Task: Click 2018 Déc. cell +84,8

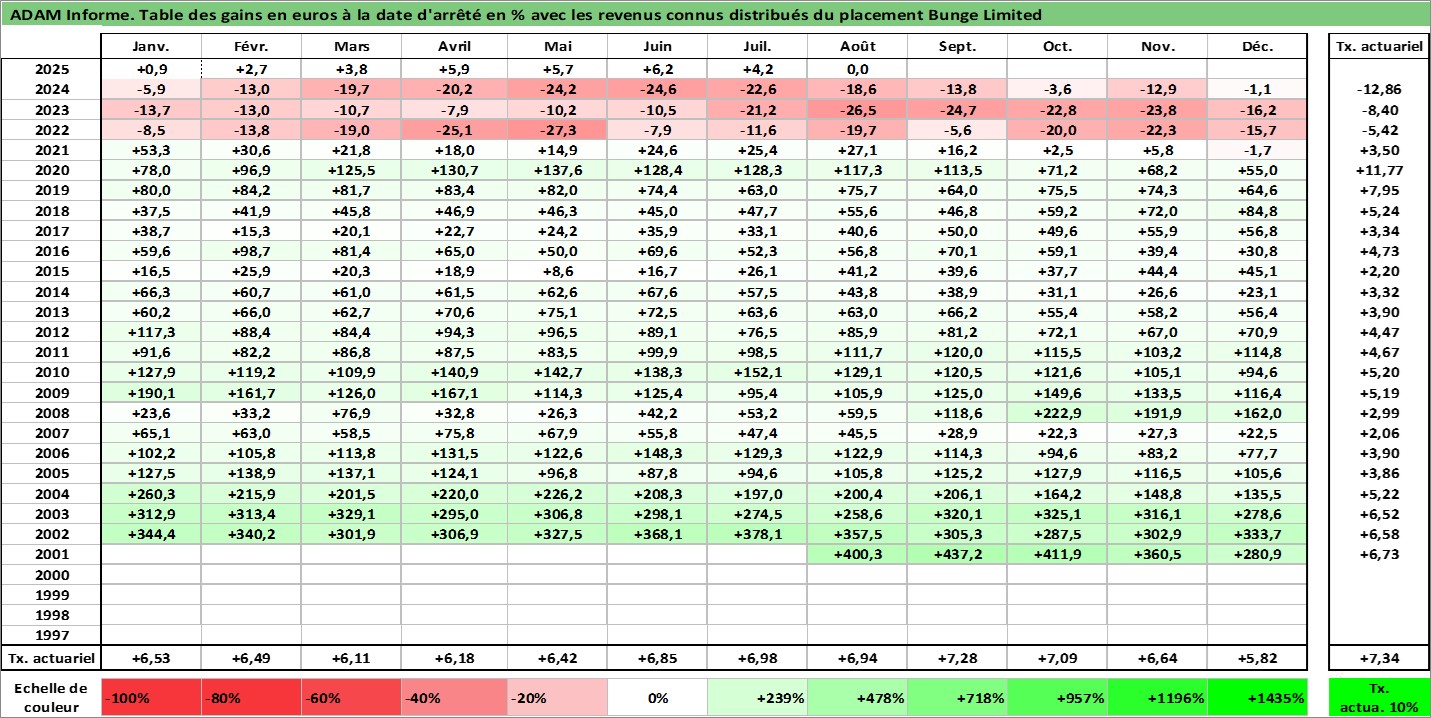Action: pyautogui.click(x=1257, y=211)
